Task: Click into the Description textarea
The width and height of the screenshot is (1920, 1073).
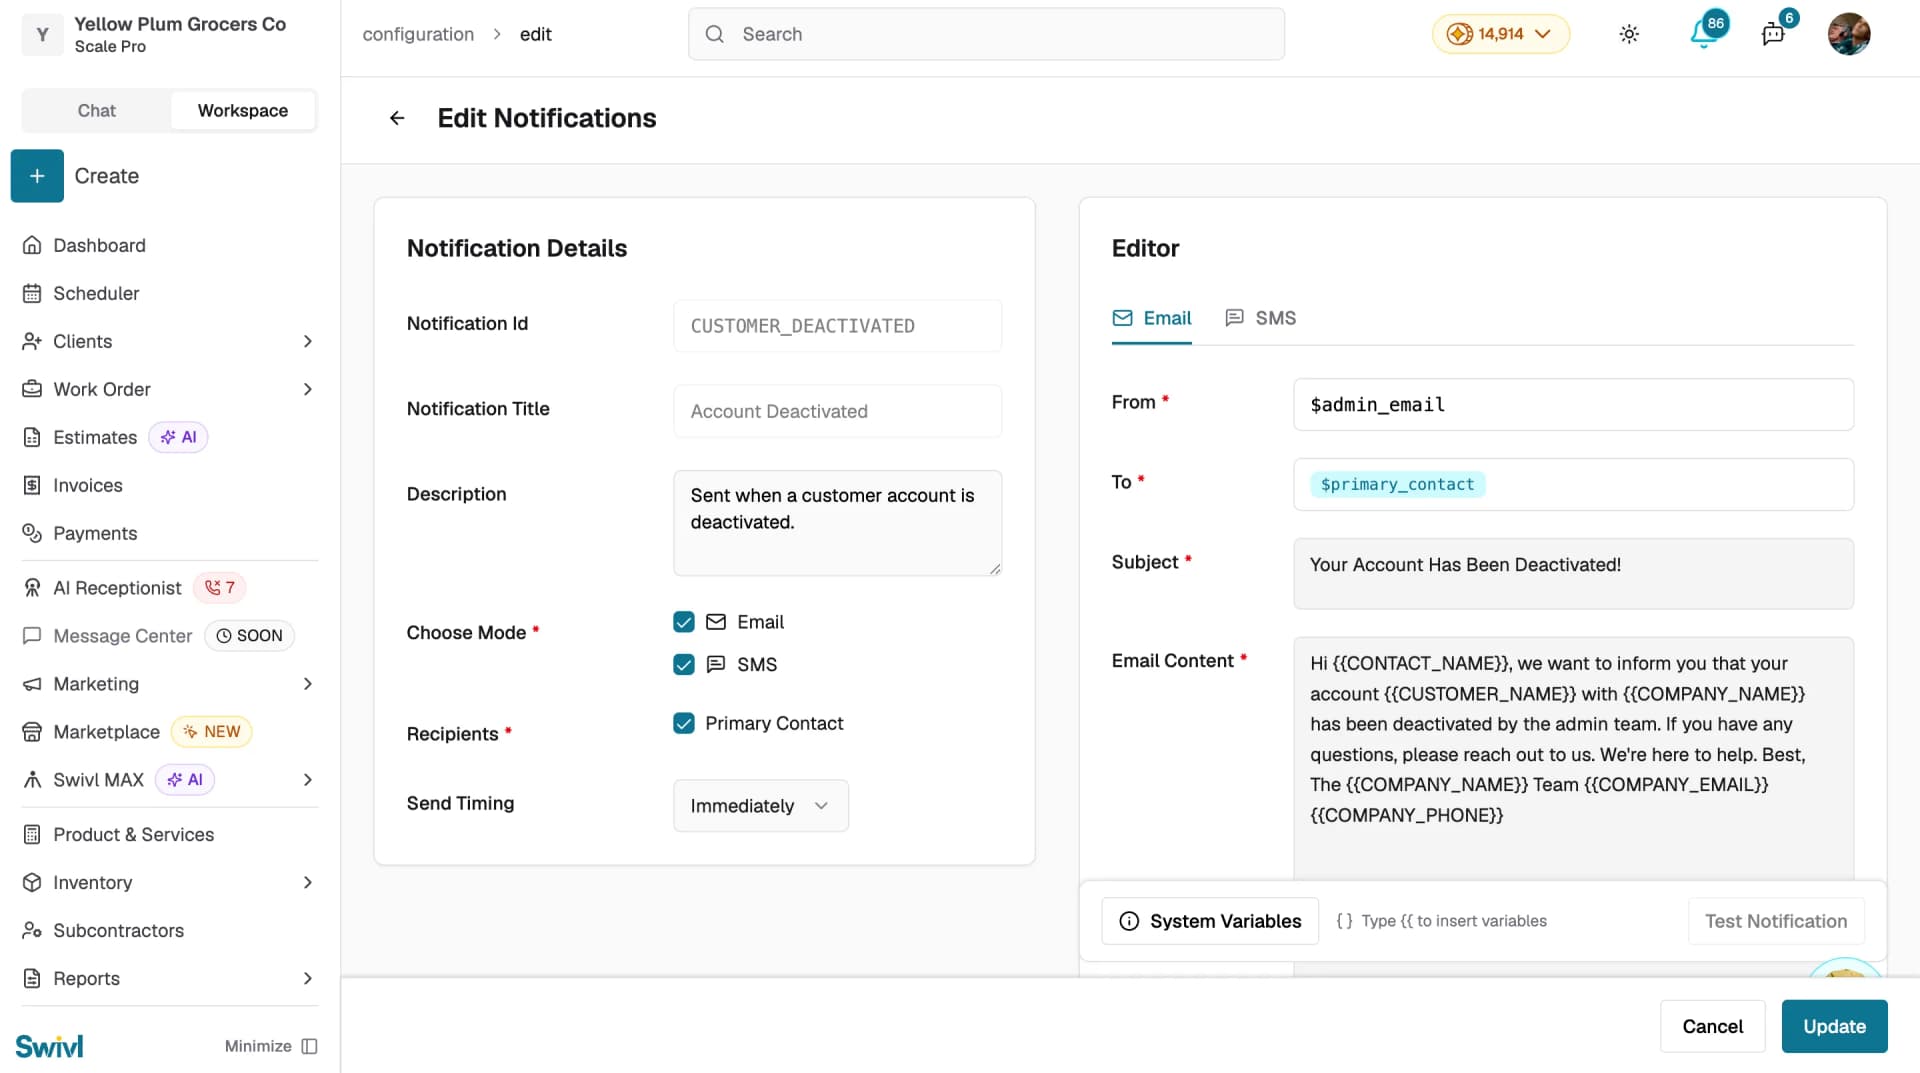Action: click(837, 523)
